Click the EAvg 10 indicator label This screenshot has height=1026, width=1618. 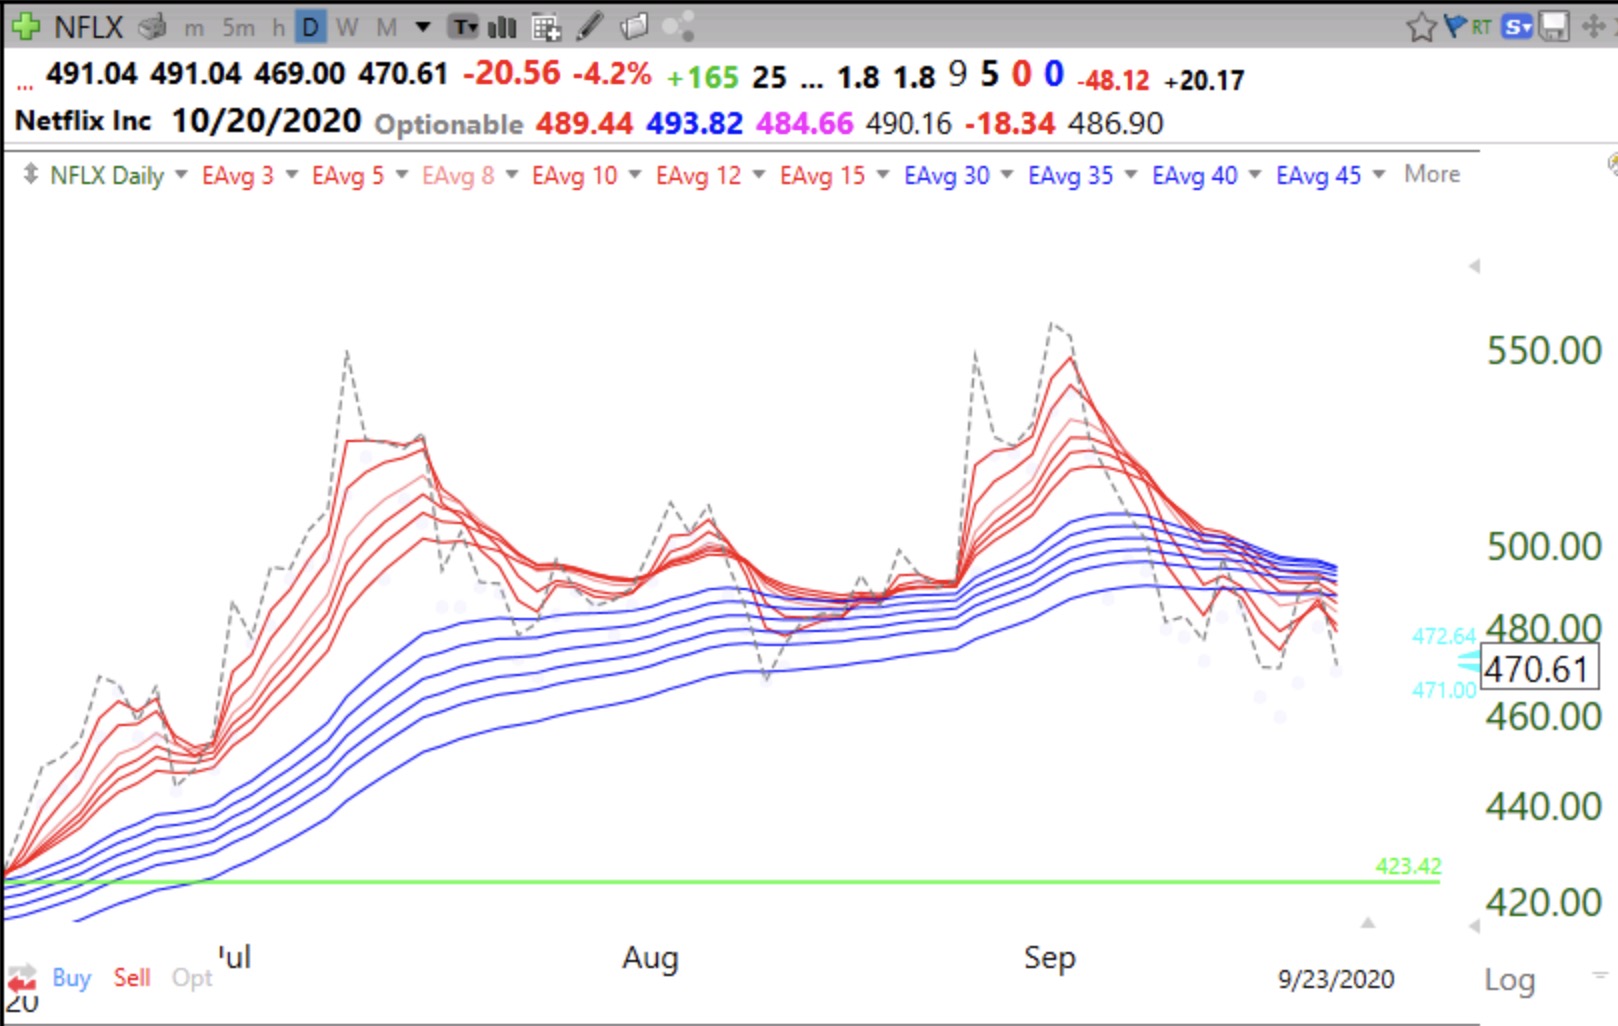(x=574, y=175)
